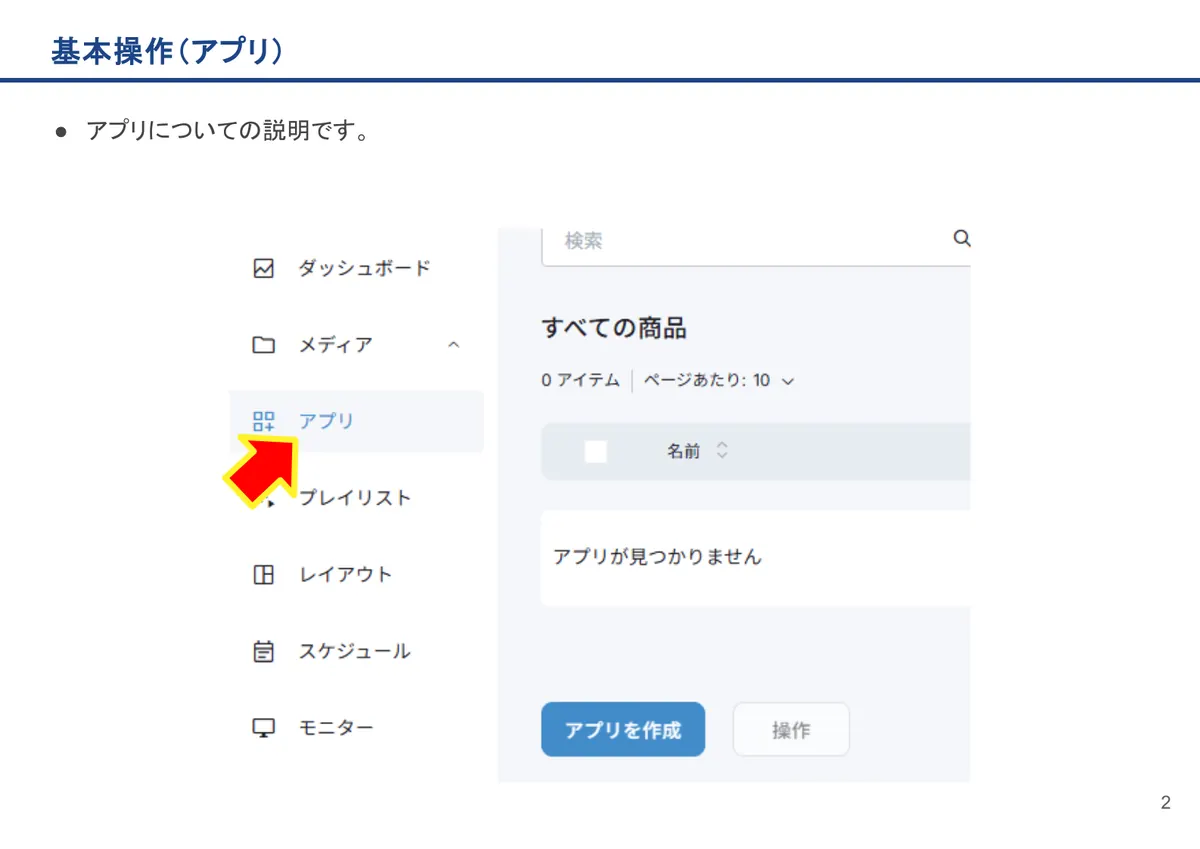Click the アプリを作成 button

623,730
